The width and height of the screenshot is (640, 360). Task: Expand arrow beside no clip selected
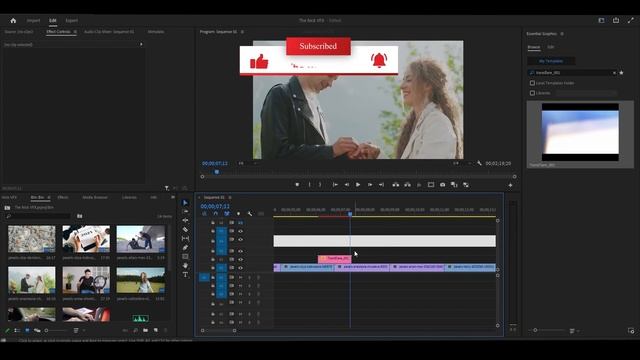pyautogui.click(x=141, y=44)
